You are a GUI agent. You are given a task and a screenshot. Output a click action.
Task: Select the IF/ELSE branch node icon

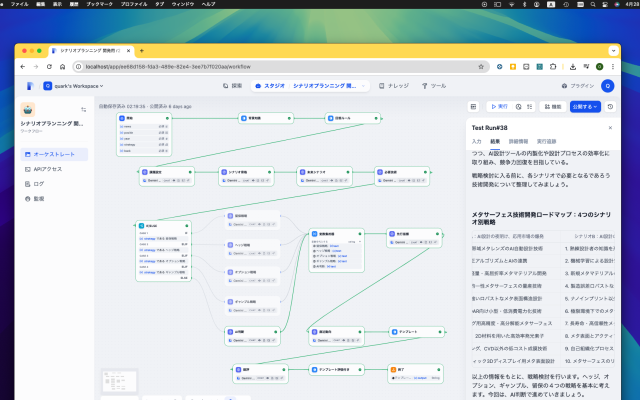pos(141,226)
